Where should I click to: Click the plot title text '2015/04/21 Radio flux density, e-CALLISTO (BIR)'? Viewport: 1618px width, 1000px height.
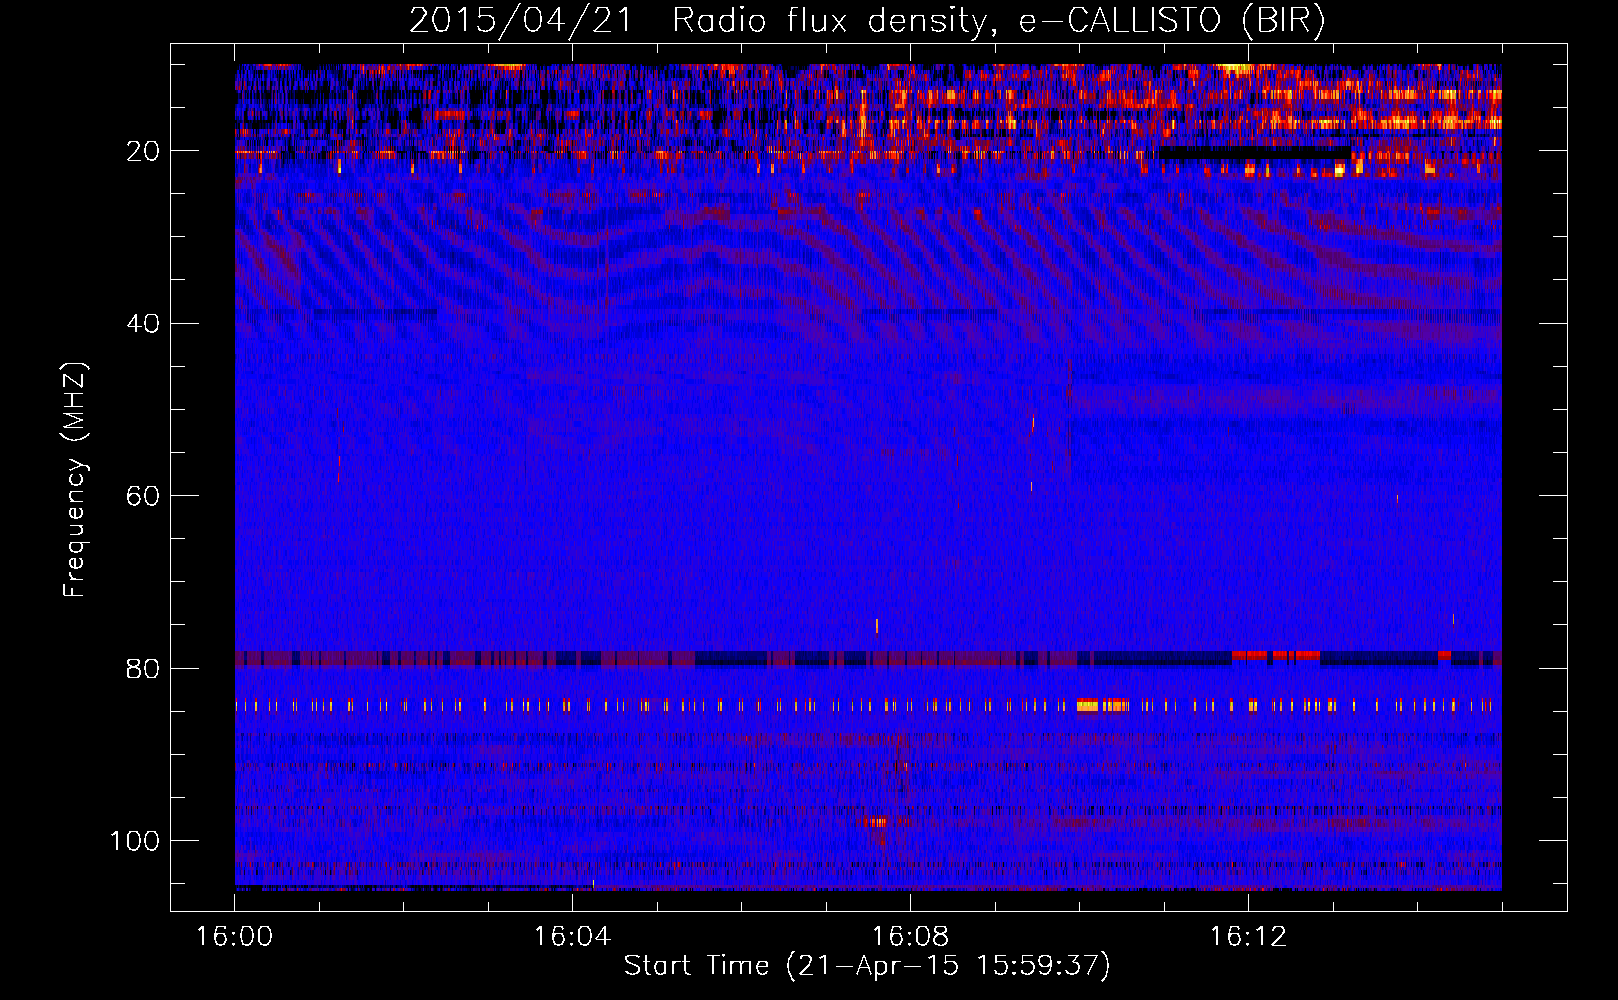867,21
